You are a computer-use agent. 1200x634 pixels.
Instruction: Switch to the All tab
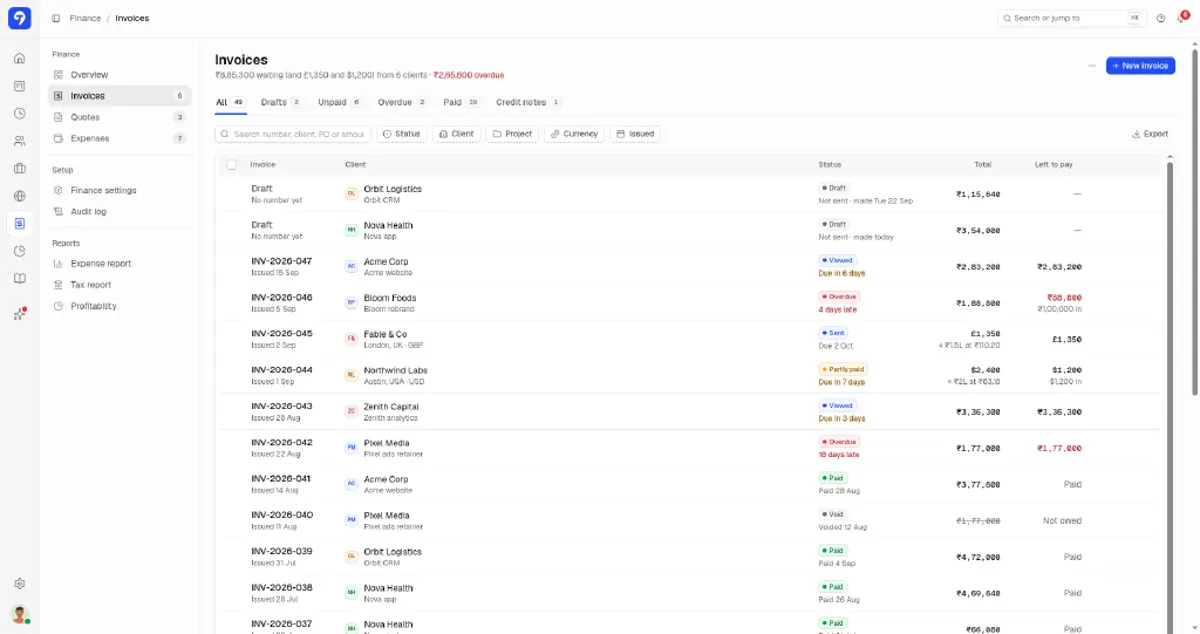point(231,102)
